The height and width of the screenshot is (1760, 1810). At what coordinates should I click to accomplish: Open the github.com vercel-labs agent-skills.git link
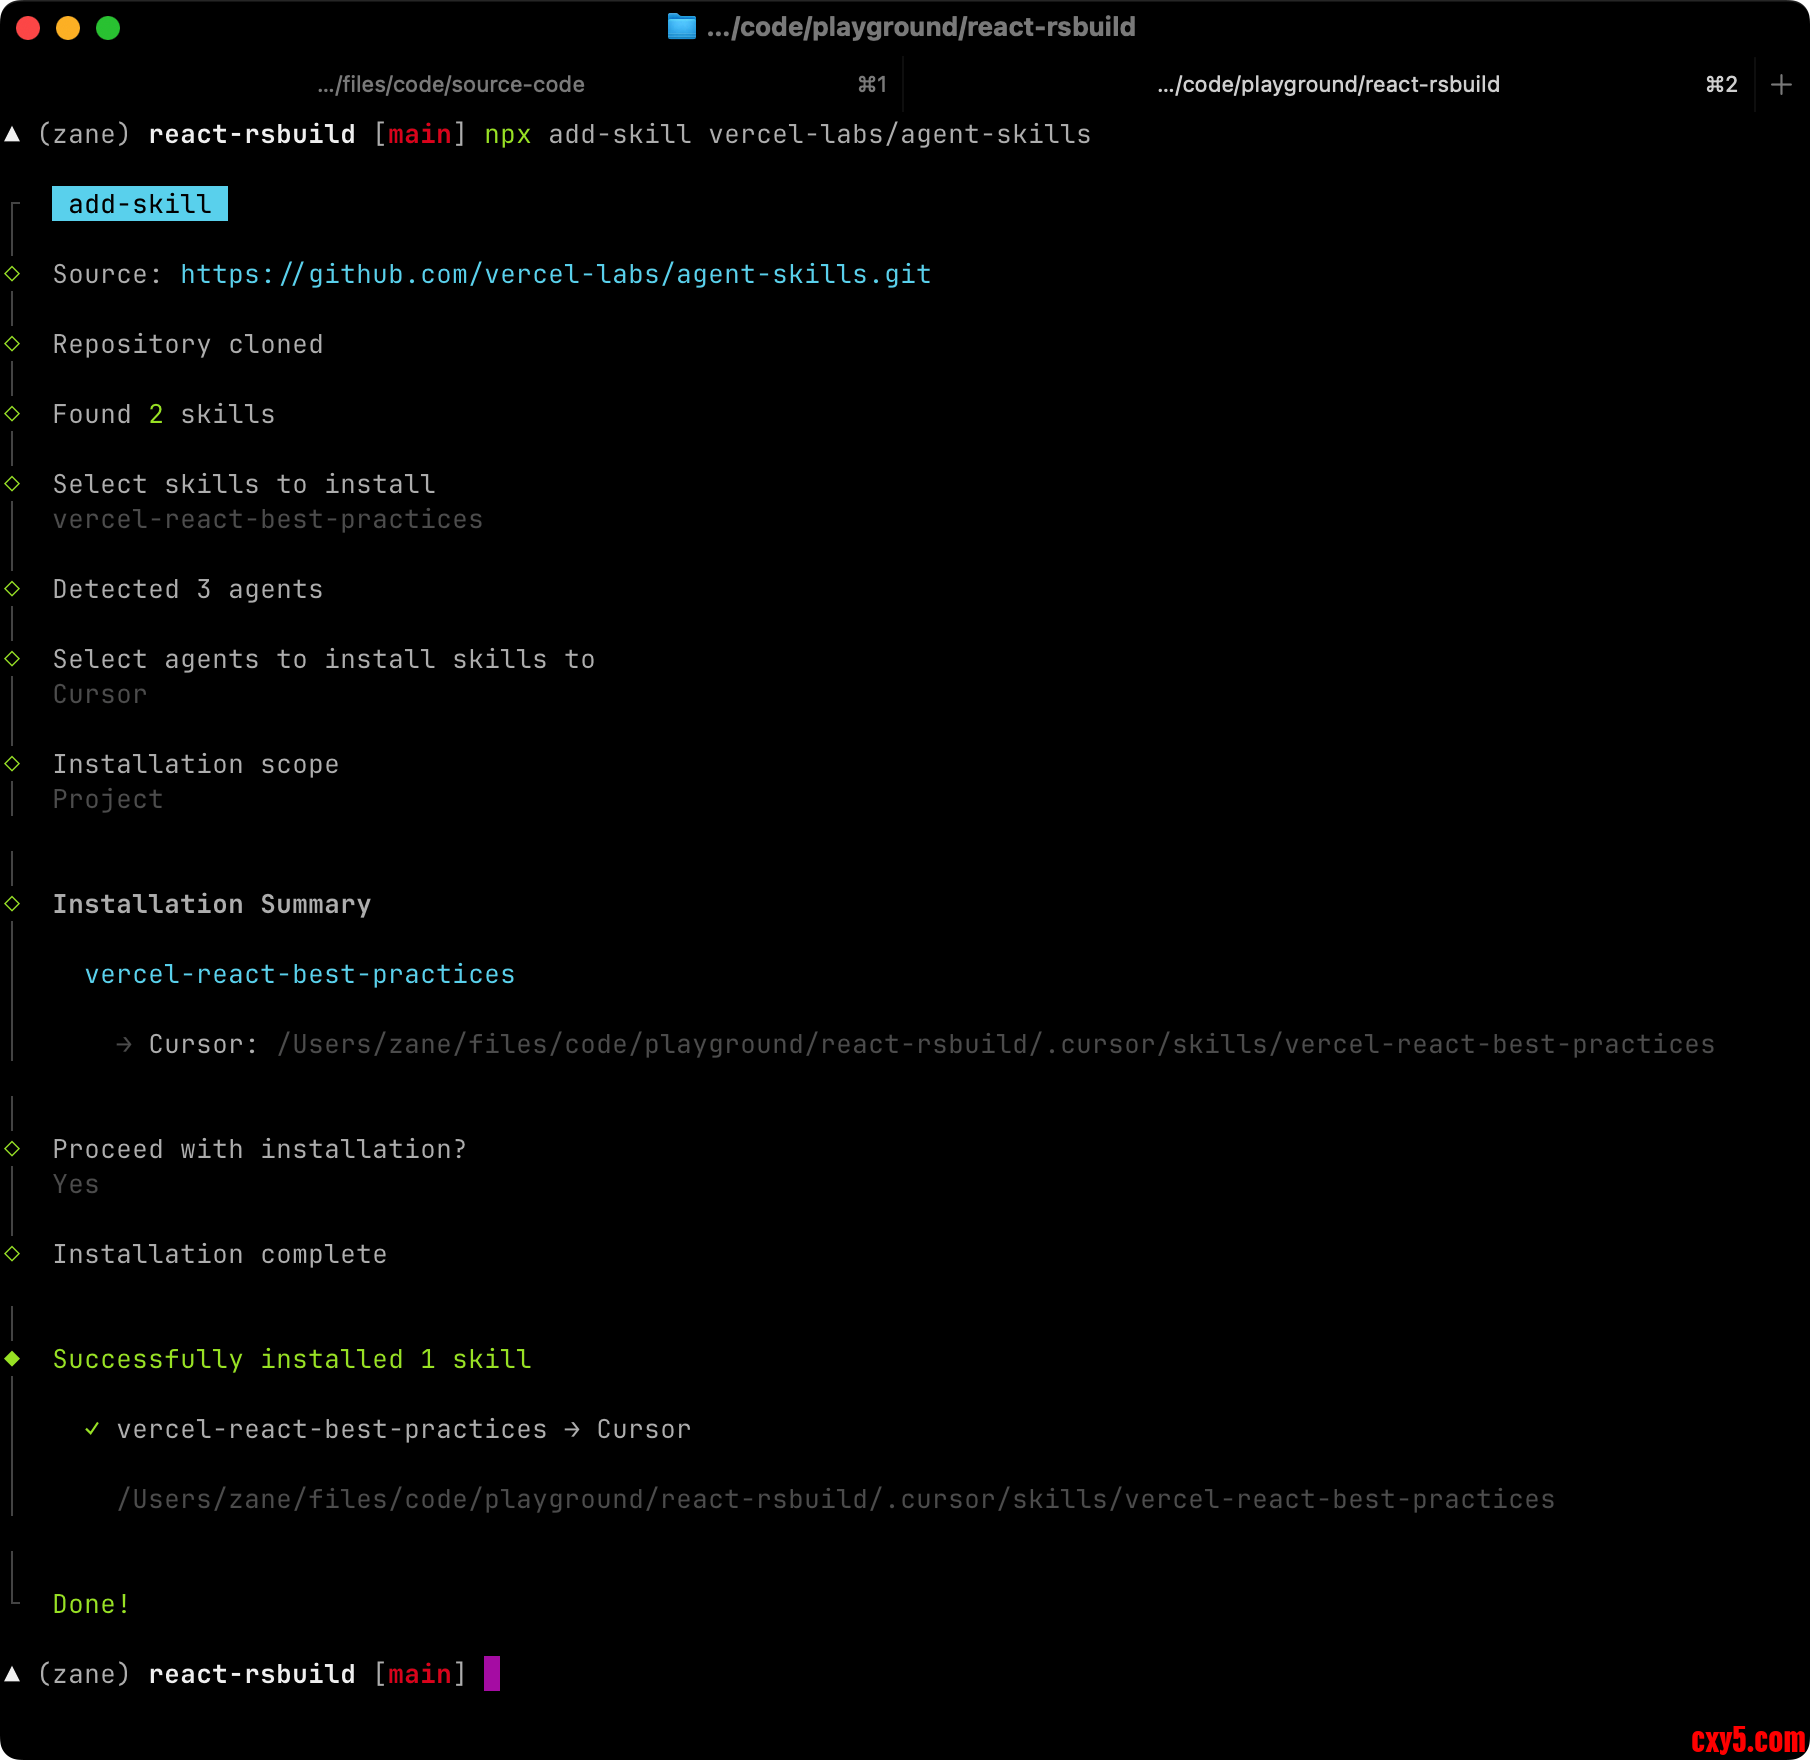556,274
